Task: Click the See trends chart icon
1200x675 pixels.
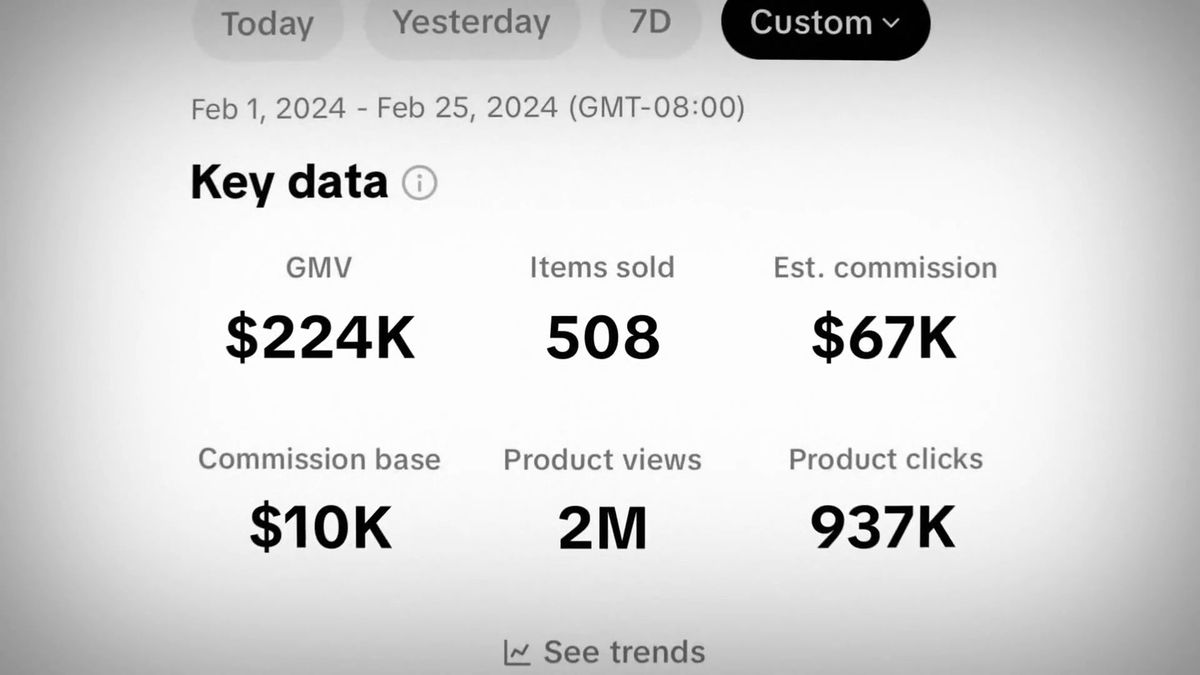Action: (x=517, y=653)
